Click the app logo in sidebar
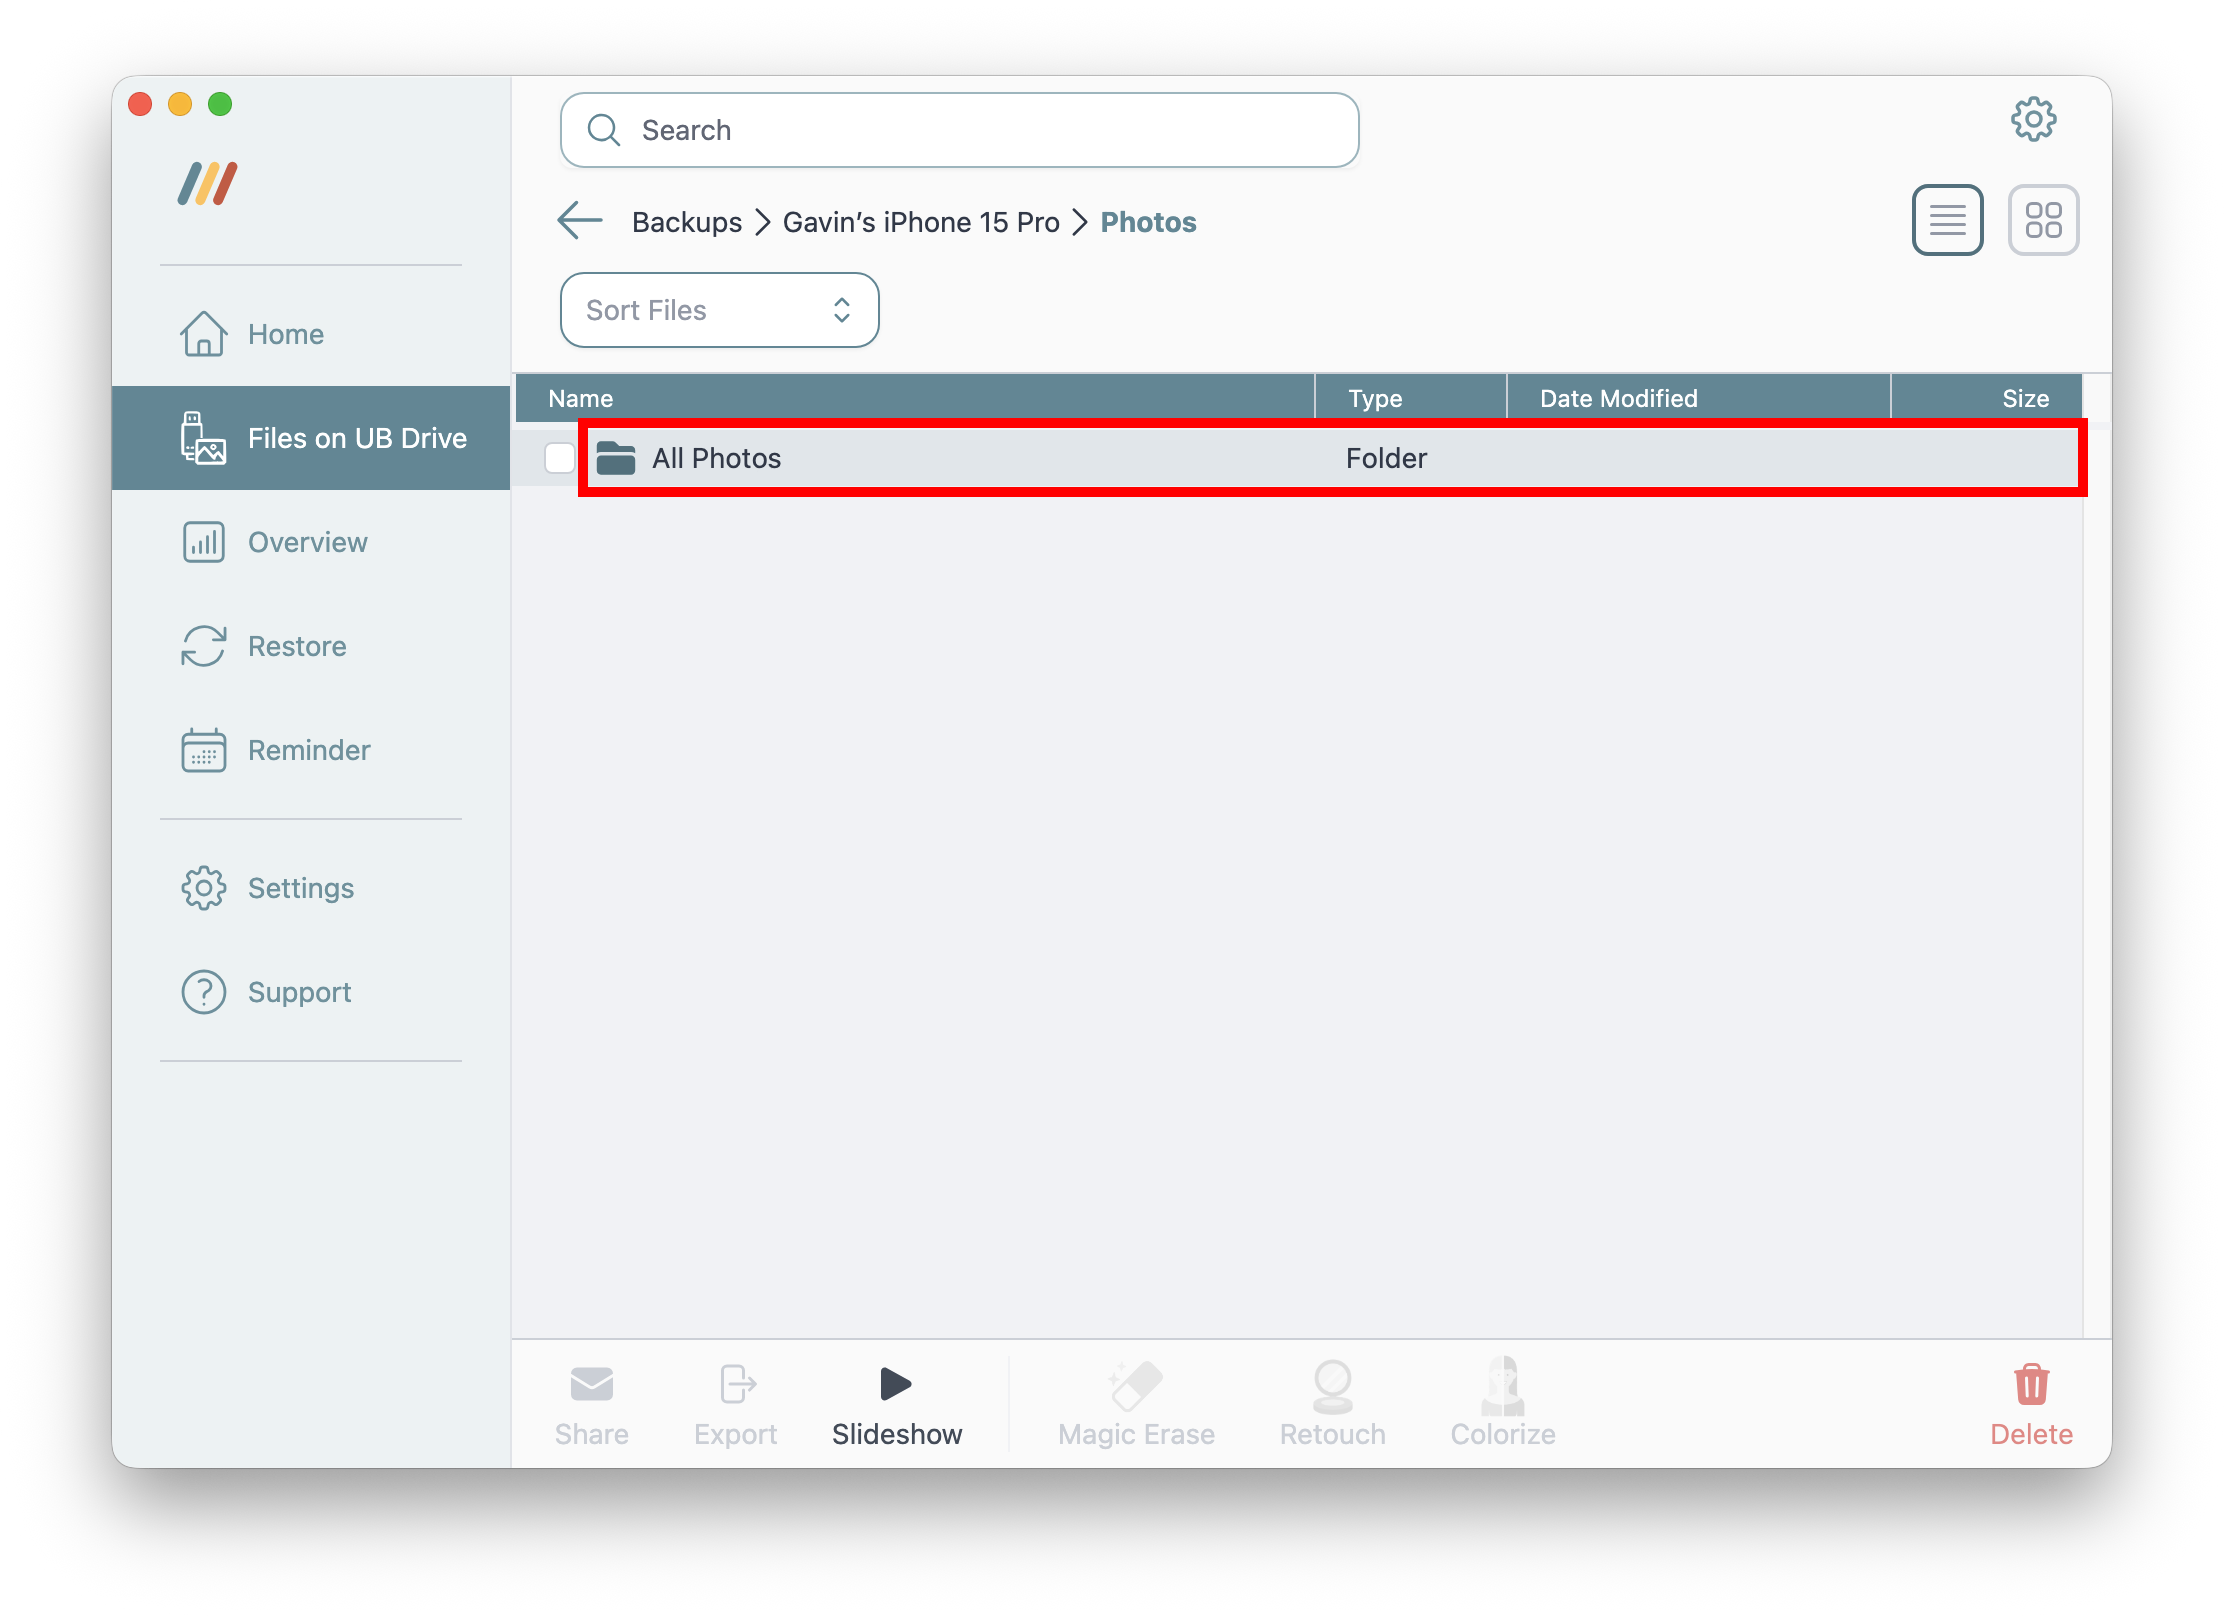Viewport: 2224px width, 1616px height. (208, 184)
